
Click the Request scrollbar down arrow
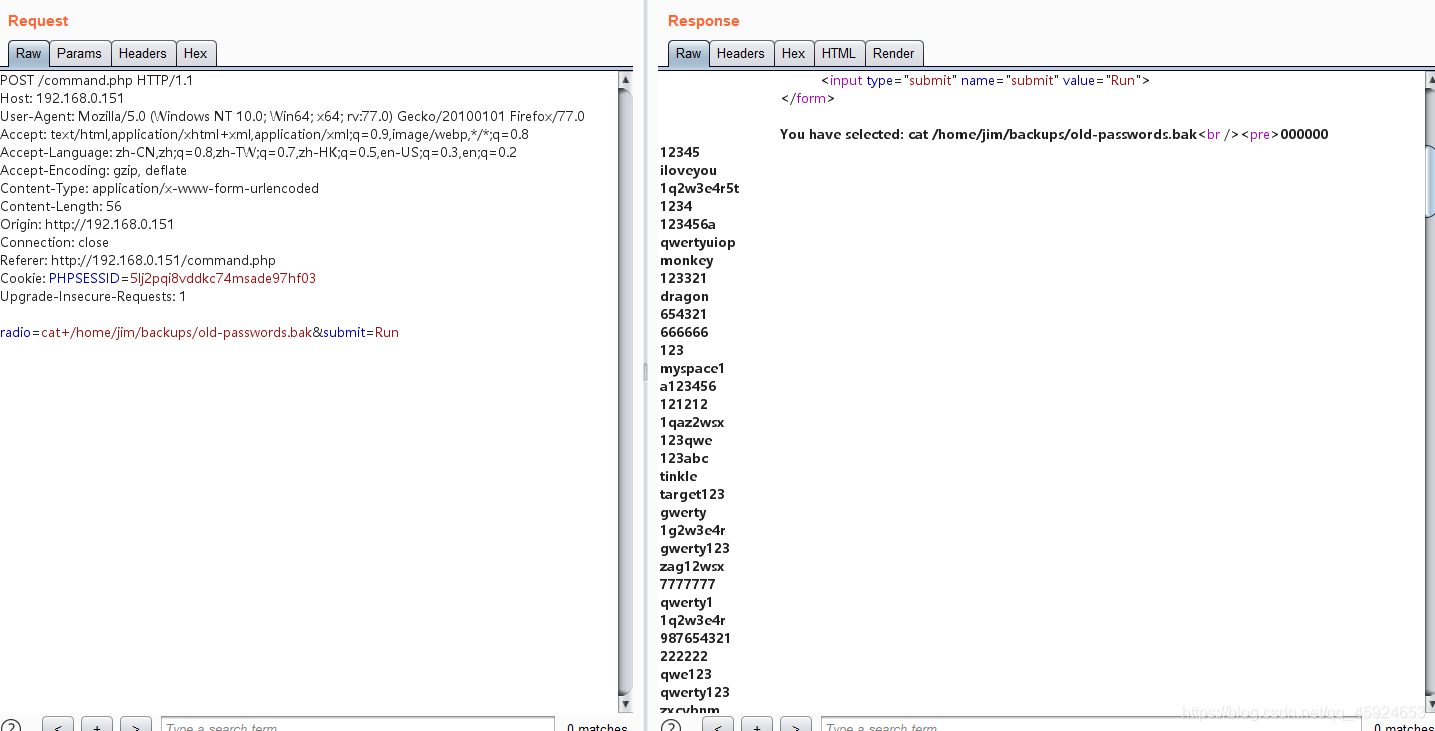click(x=626, y=705)
